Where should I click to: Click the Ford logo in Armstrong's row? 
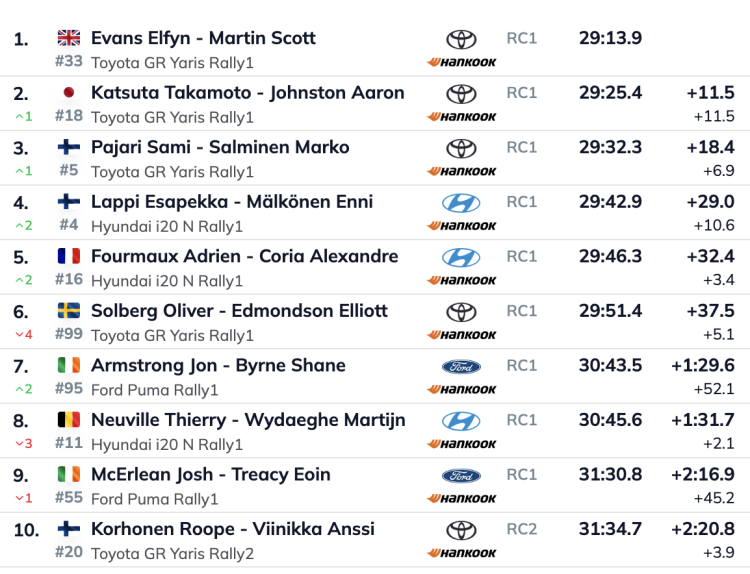click(461, 366)
